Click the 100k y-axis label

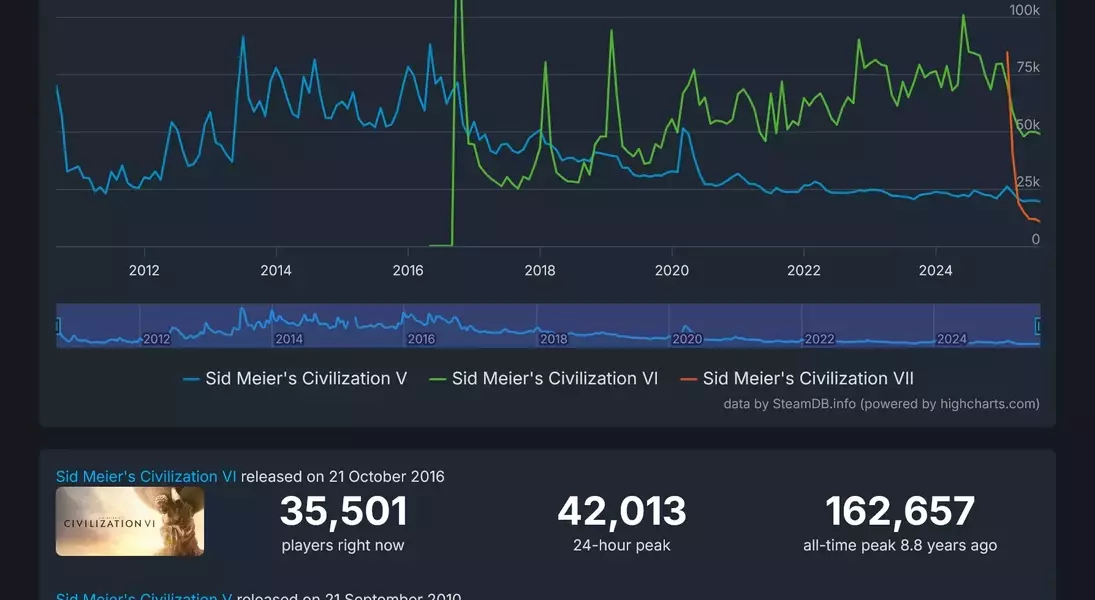[x=1024, y=10]
